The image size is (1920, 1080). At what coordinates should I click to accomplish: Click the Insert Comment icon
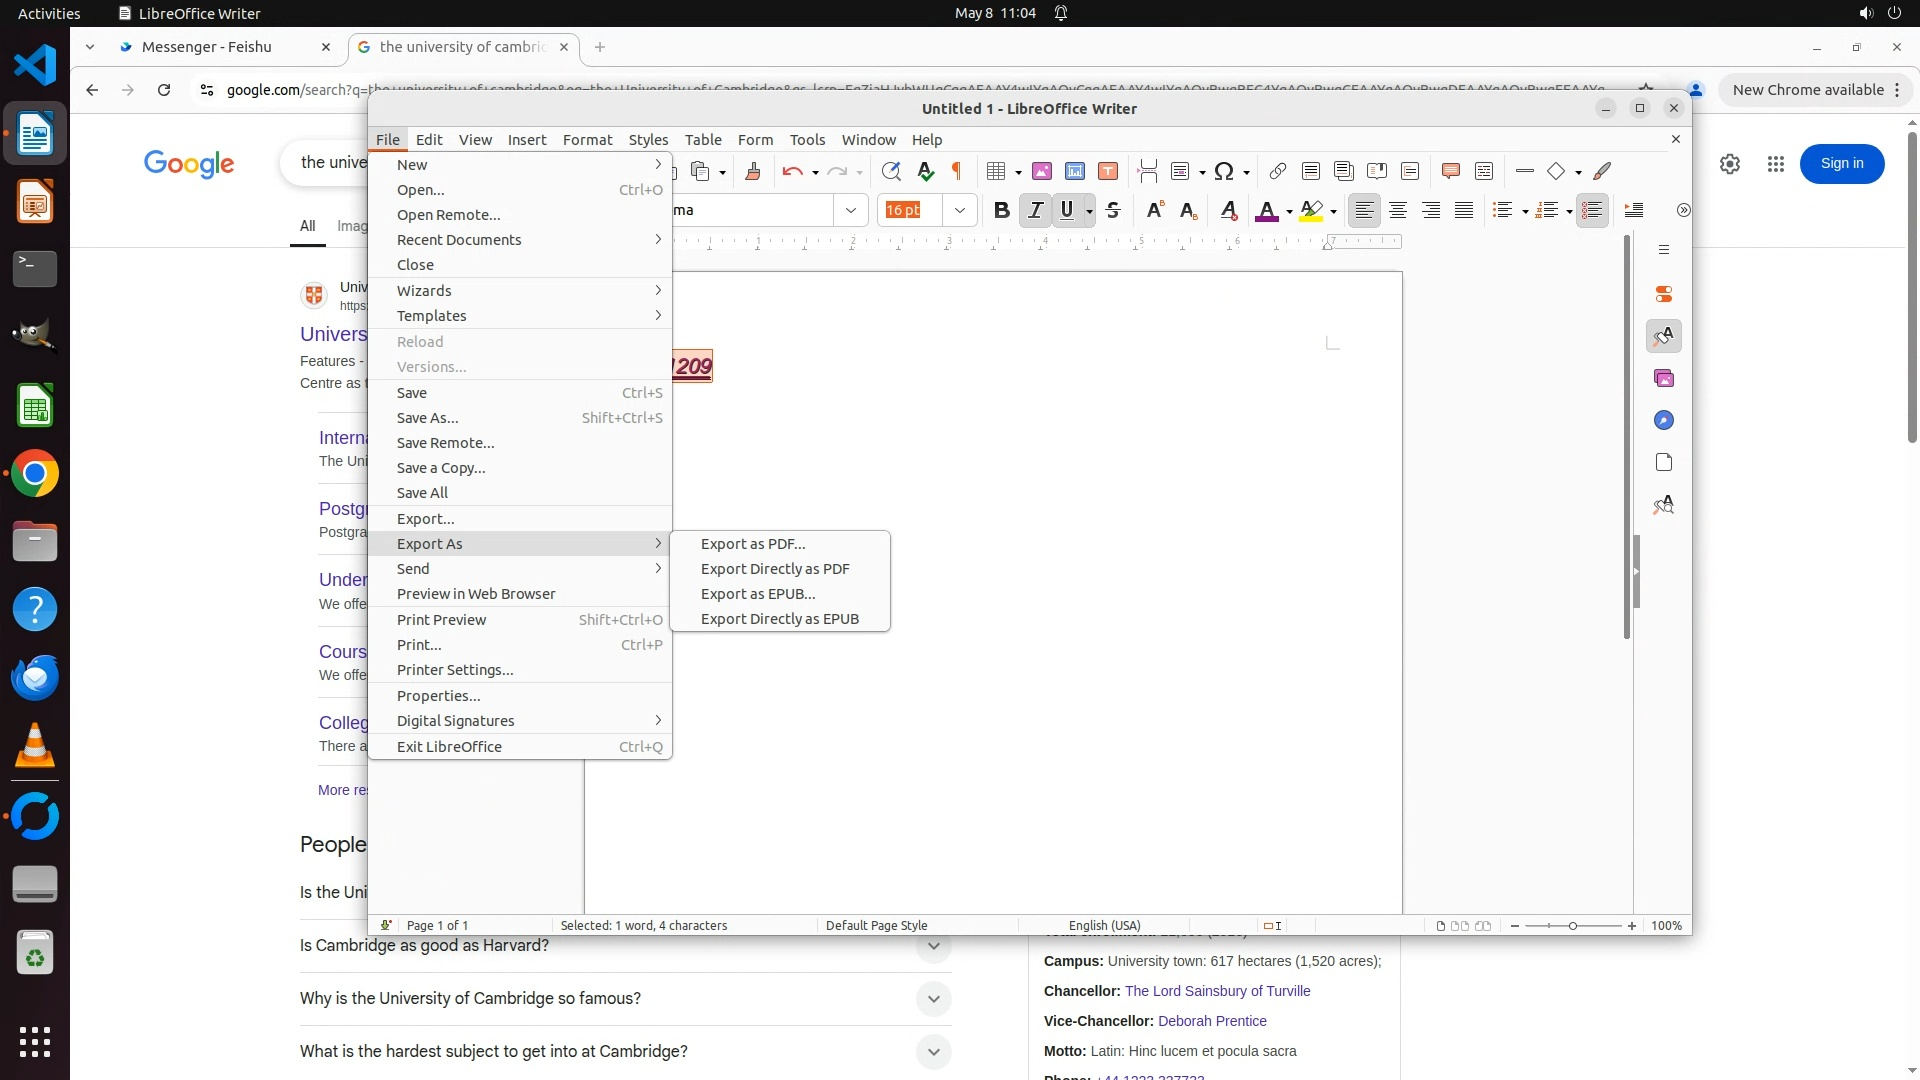pos(1451,172)
